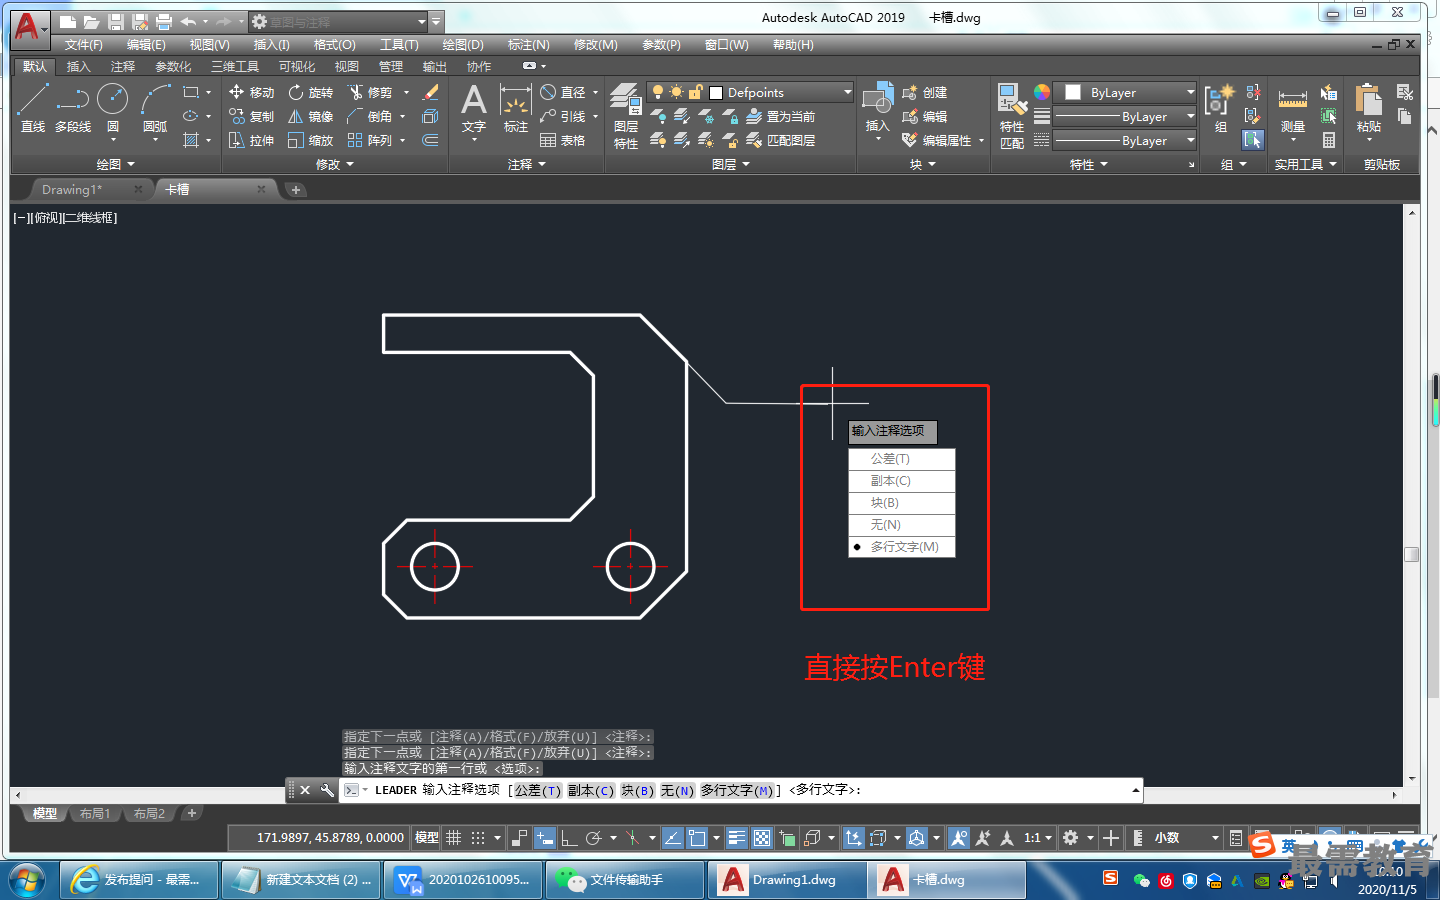1440x900 pixels.
Task: Toggle ortho mode in status bar
Action: click(568, 838)
